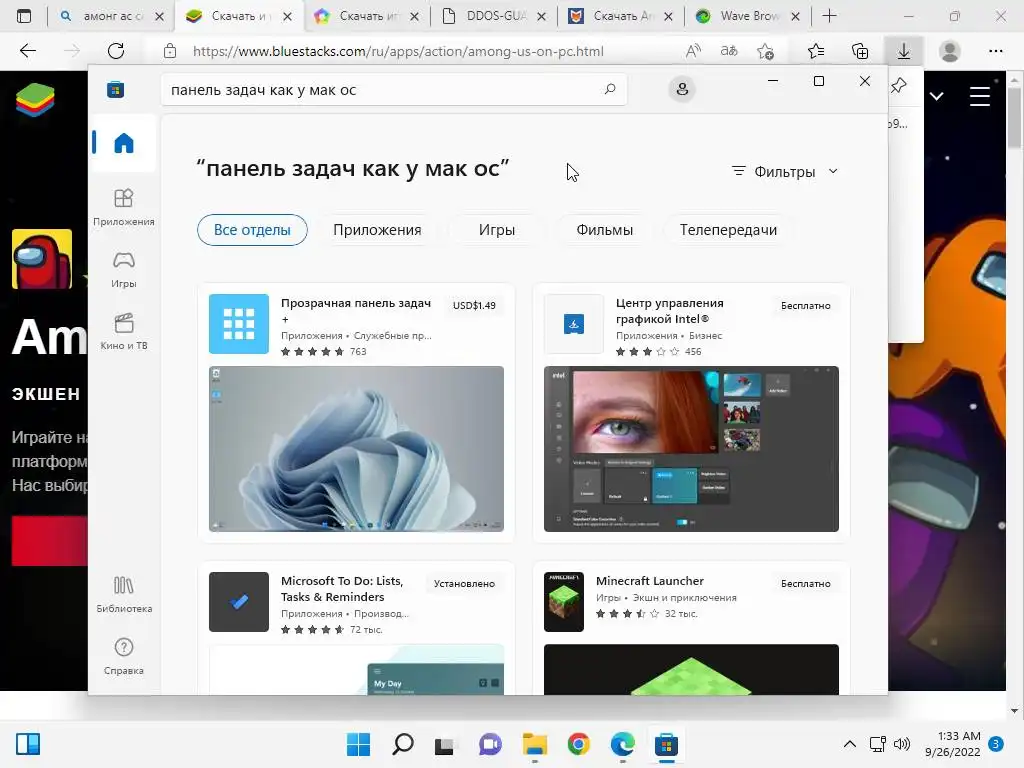Select Все отделы filter tab
The image size is (1024, 768).
pyautogui.click(x=252, y=230)
